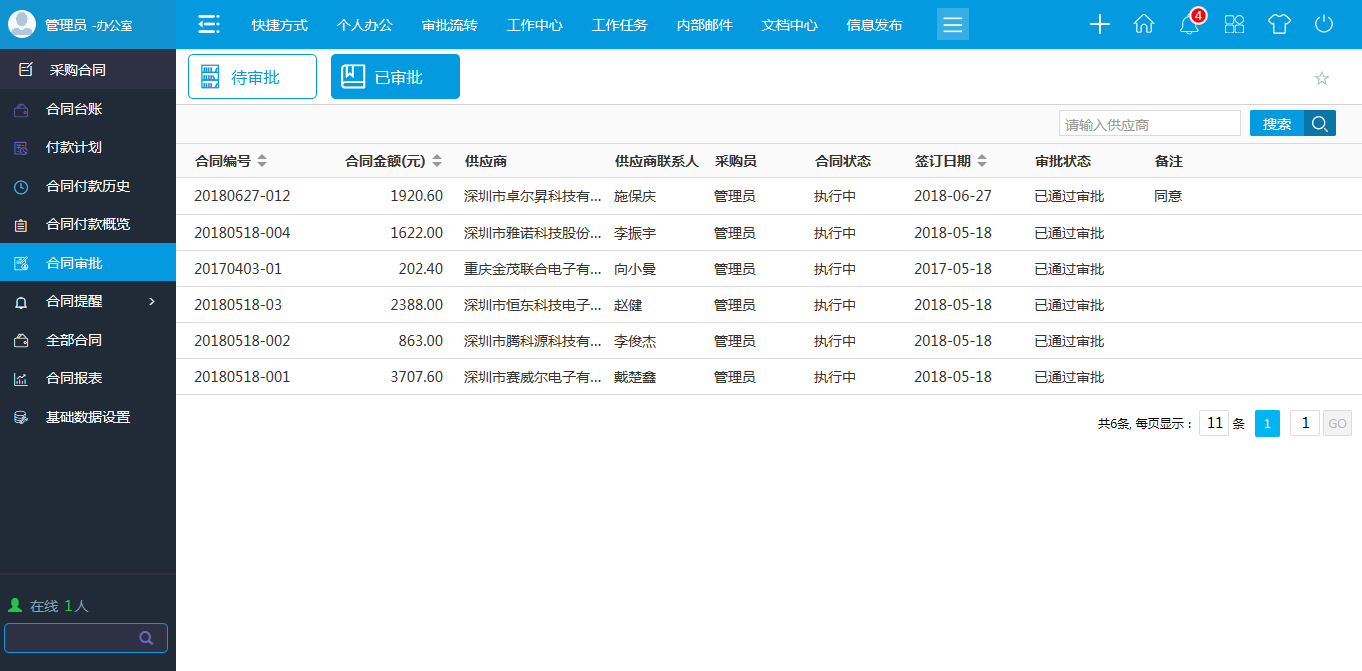The image size is (1362, 671).
Task: Click the power logout icon
Action: (x=1323, y=24)
